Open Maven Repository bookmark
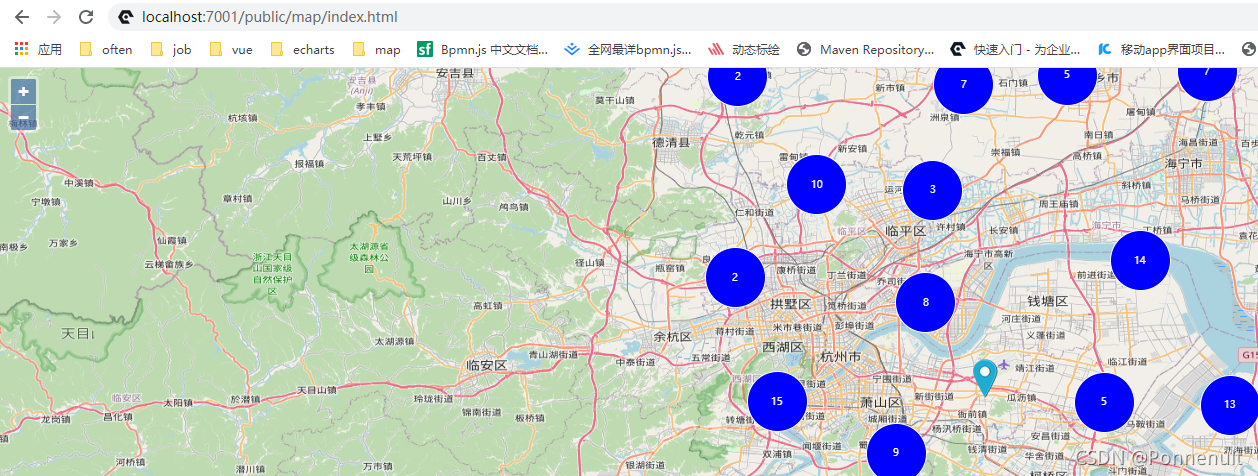 coord(866,49)
